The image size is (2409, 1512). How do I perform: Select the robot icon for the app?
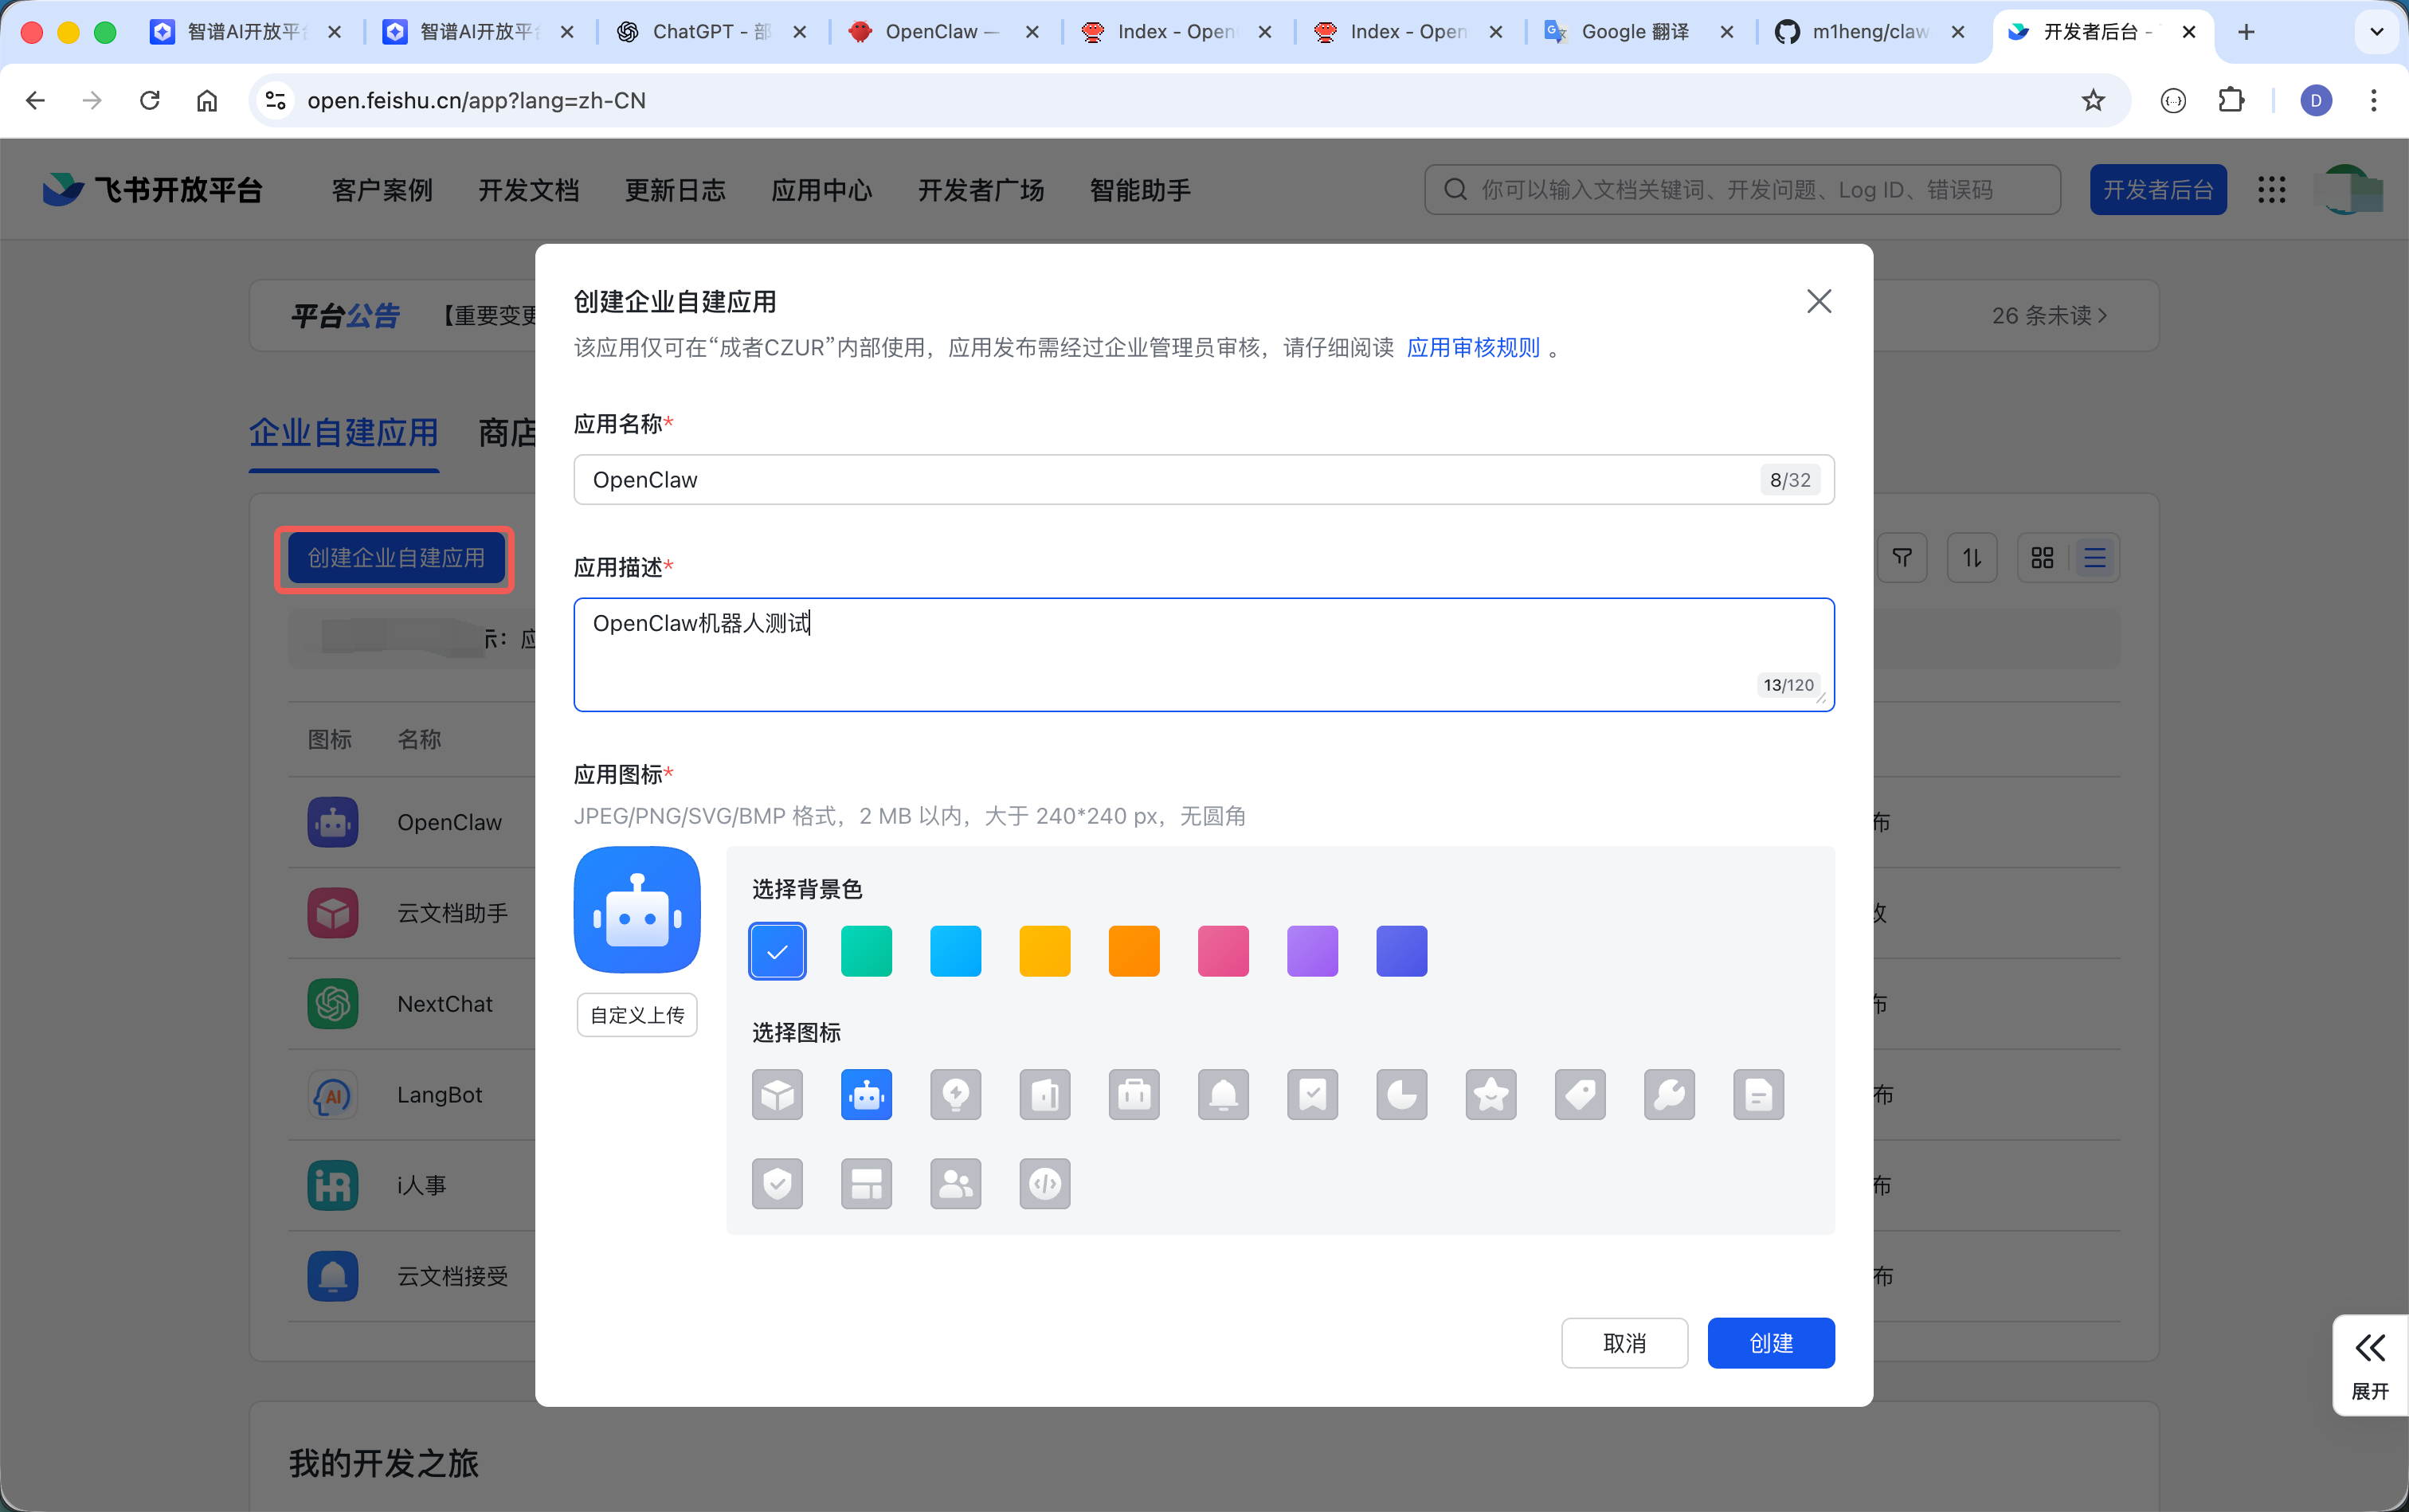click(866, 1094)
